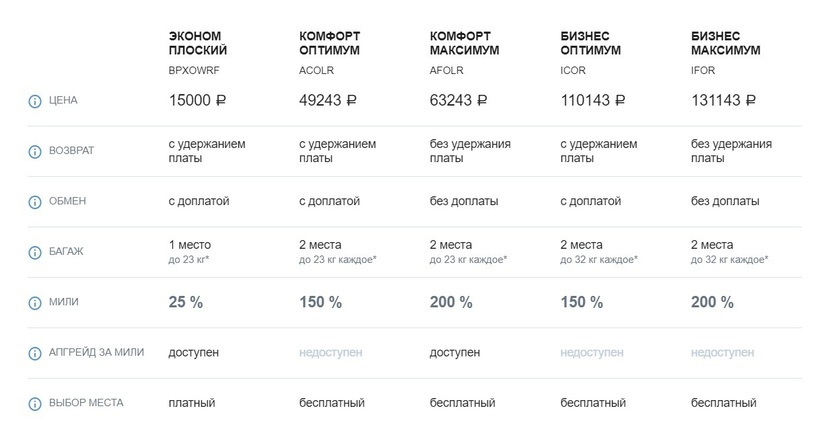Click info icon beside АПГРЕЙД ЗА МИЛИ
Image resolution: width=820 pixels, height=423 pixels.
(34, 353)
